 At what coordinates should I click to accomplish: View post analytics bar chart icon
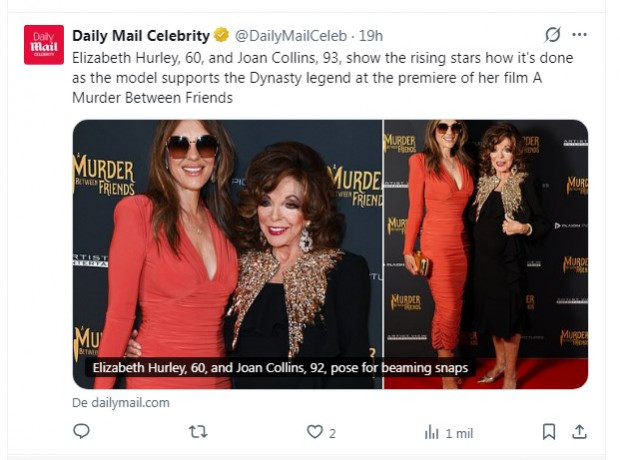coord(431,432)
